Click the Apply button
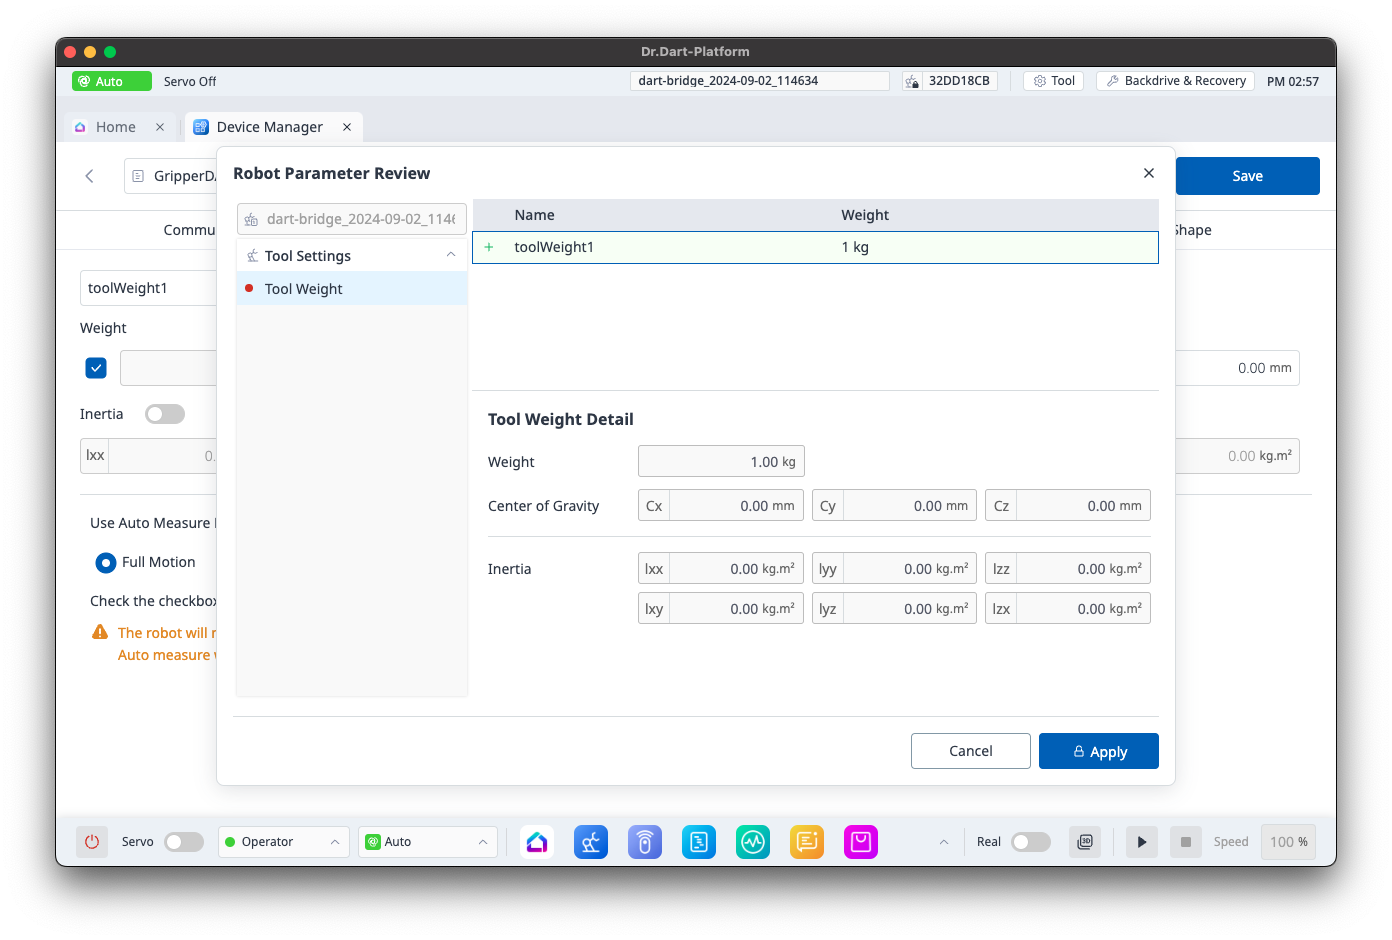 tap(1098, 751)
